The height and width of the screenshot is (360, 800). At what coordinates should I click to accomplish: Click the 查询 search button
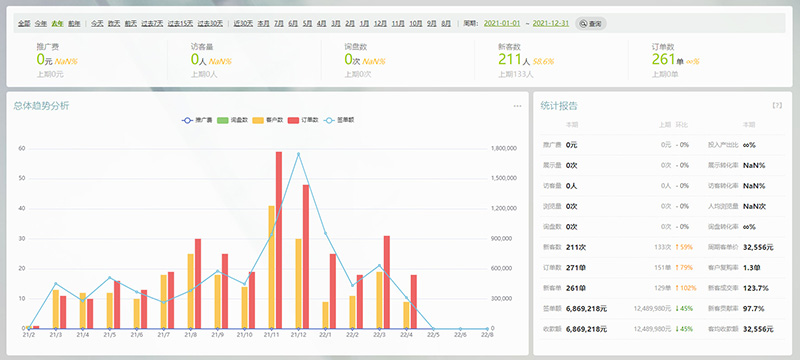tap(591, 23)
